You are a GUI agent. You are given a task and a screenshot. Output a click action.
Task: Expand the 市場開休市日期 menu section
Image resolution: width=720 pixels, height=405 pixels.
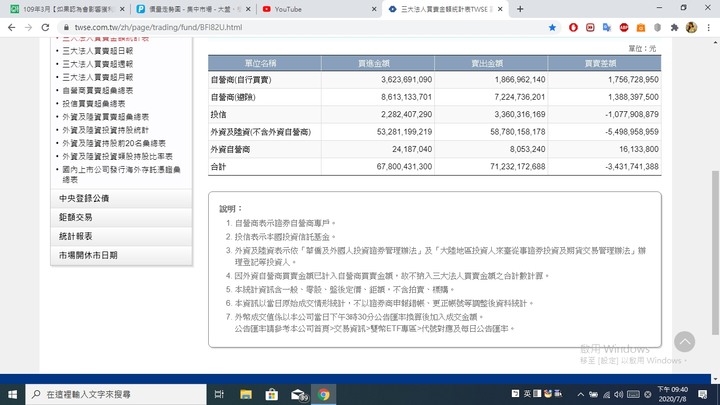click(x=121, y=255)
